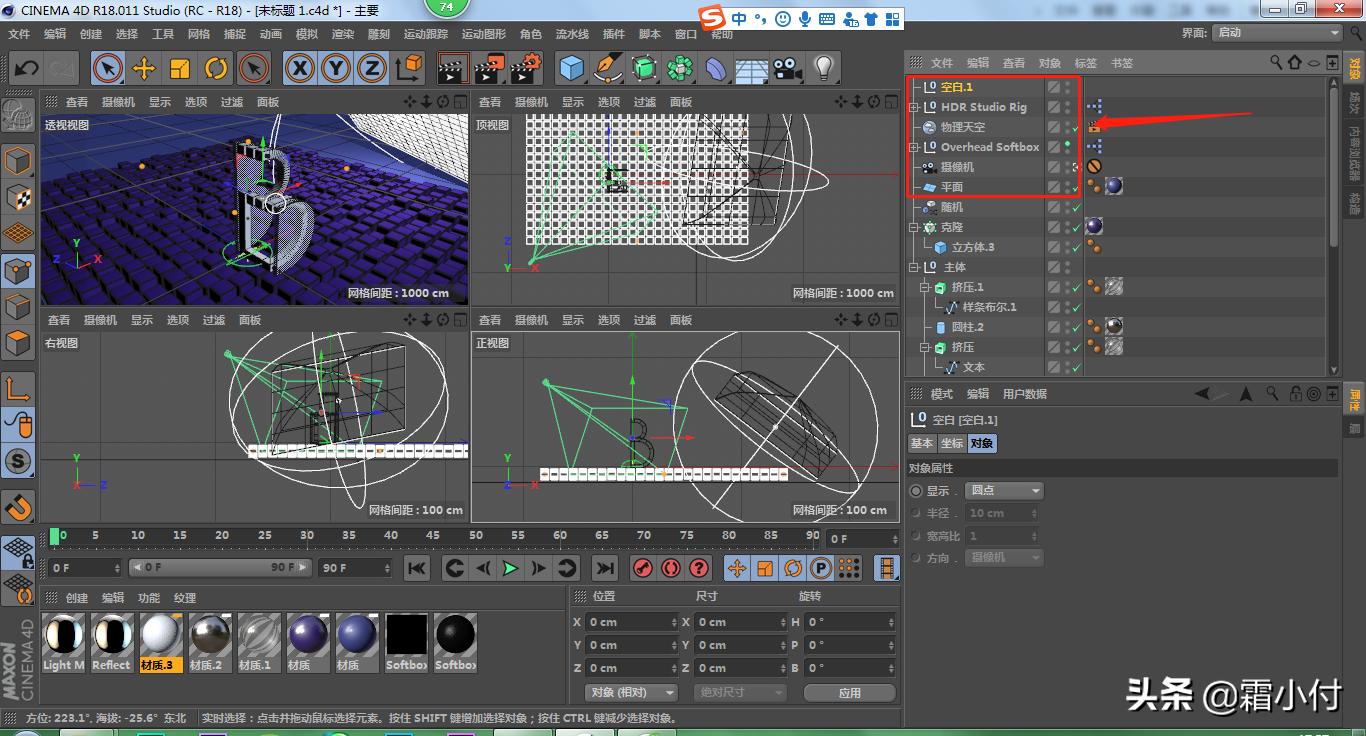Open the 渲染 menu in the menu bar
This screenshot has width=1366, height=736.
340,33
